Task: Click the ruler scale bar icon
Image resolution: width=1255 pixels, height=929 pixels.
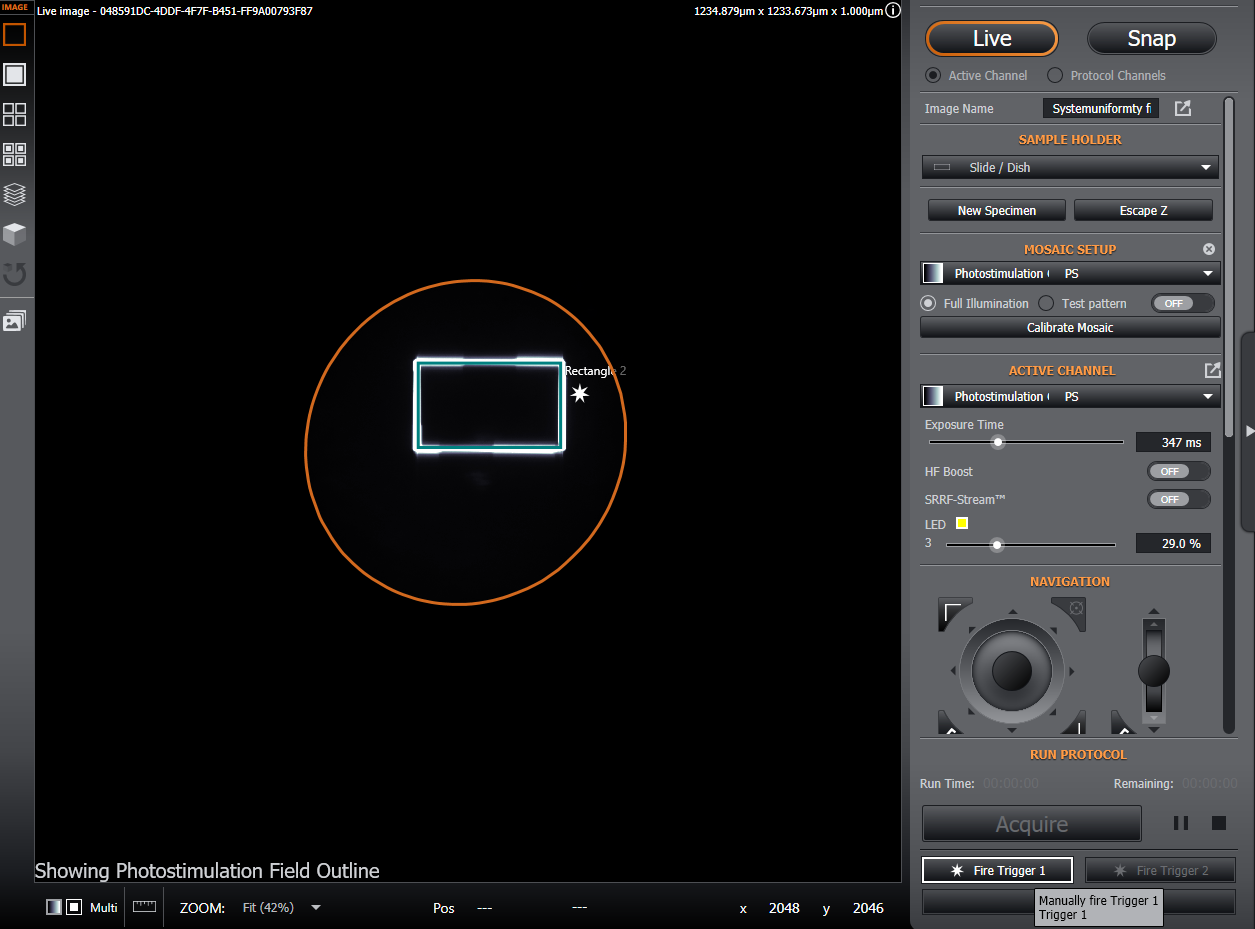Action: coord(145,907)
